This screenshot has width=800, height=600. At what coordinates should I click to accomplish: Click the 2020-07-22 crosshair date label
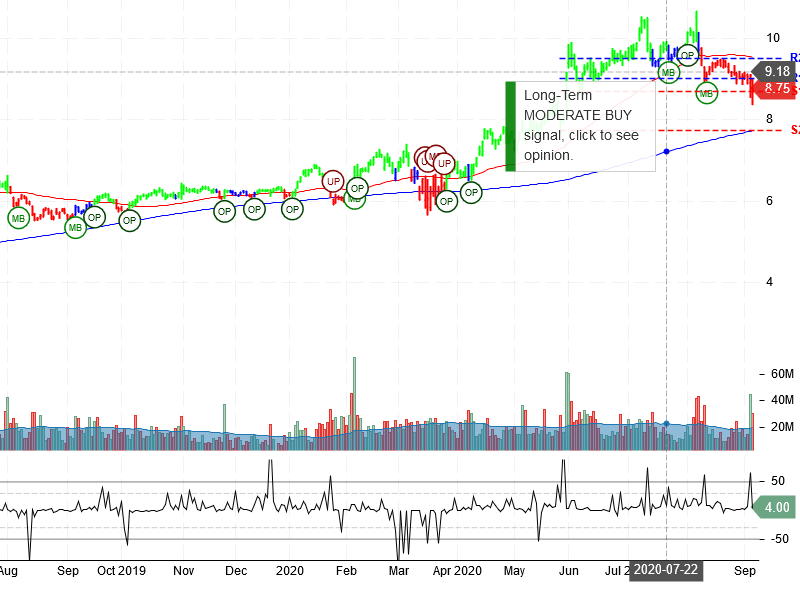click(x=666, y=570)
